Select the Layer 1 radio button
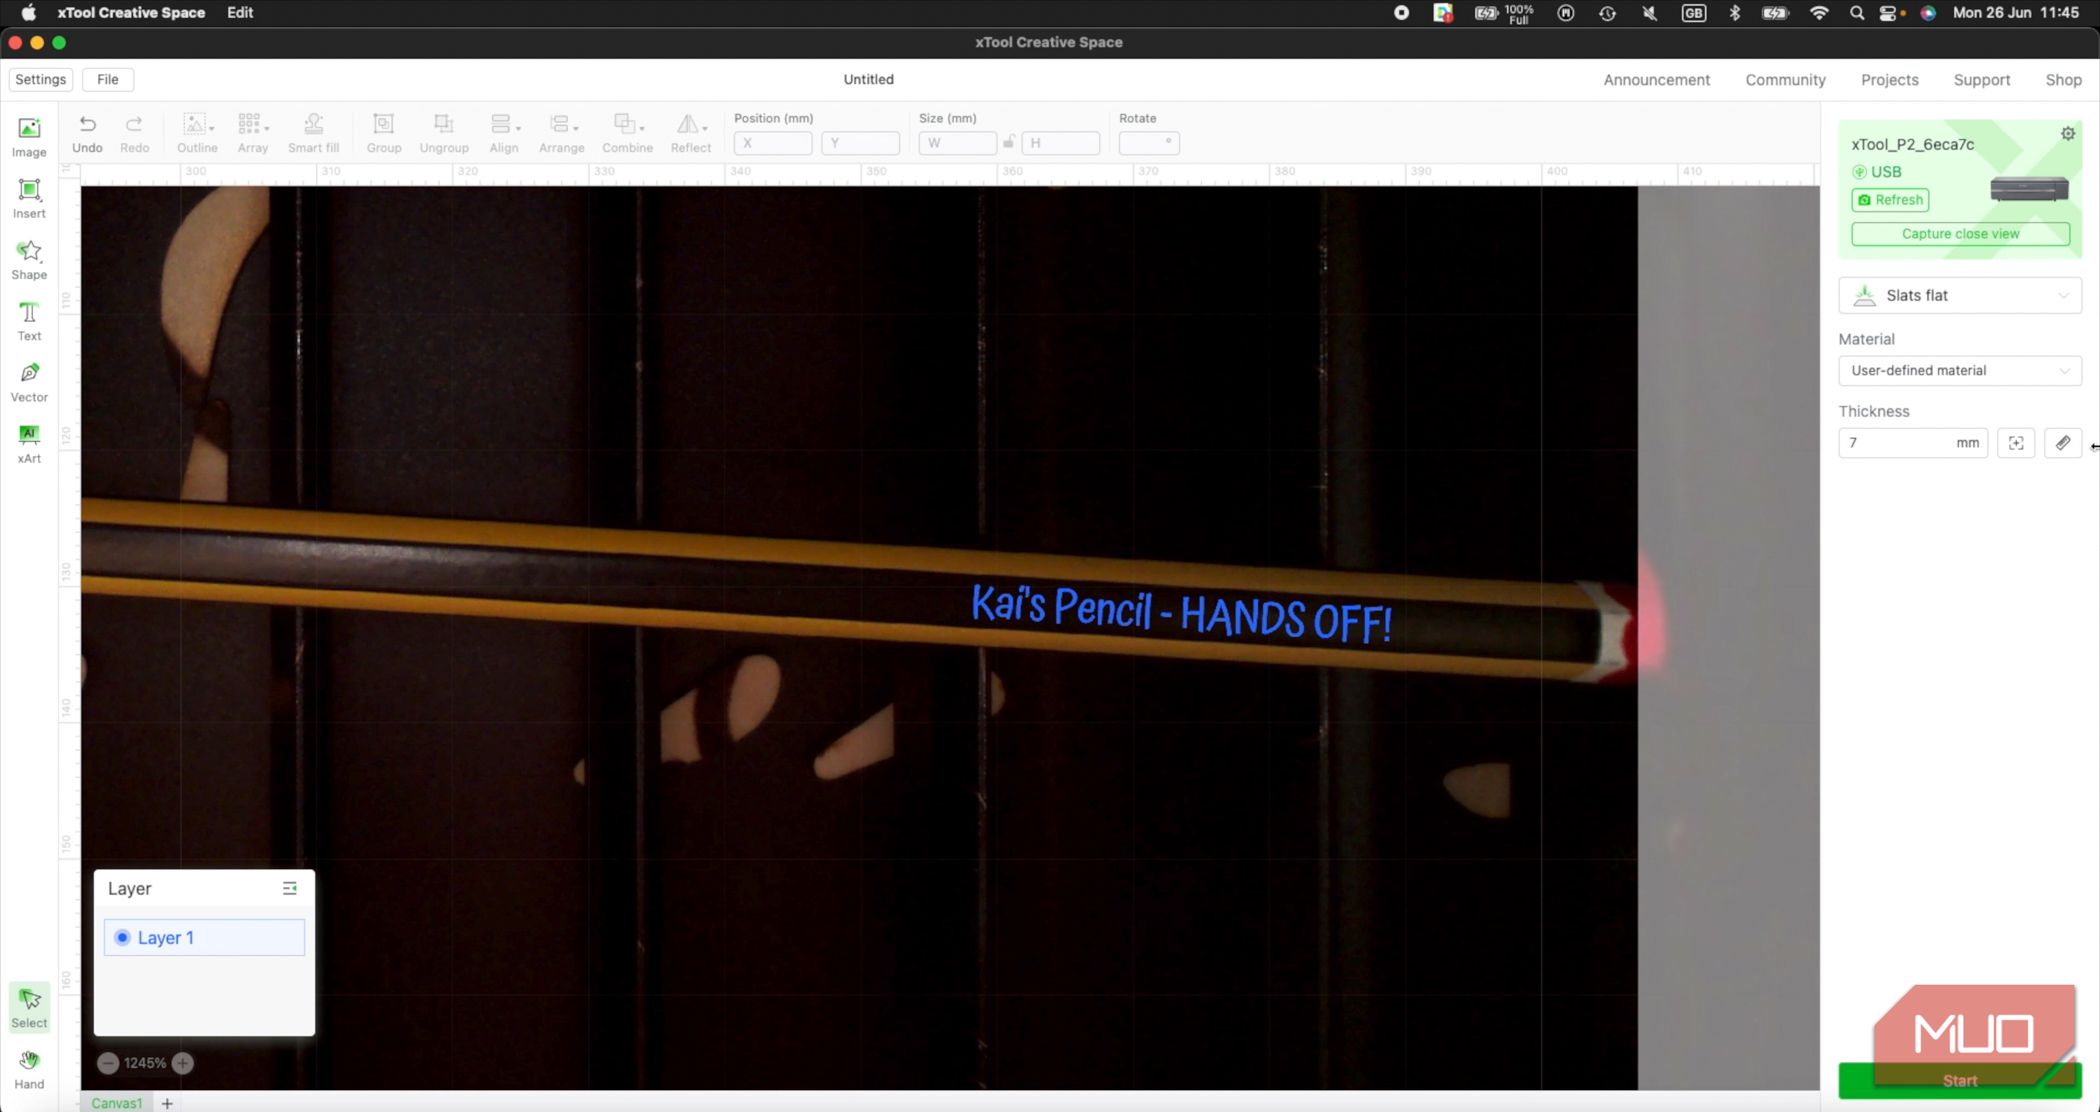2100x1112 pixels. [x=122, y=937]
